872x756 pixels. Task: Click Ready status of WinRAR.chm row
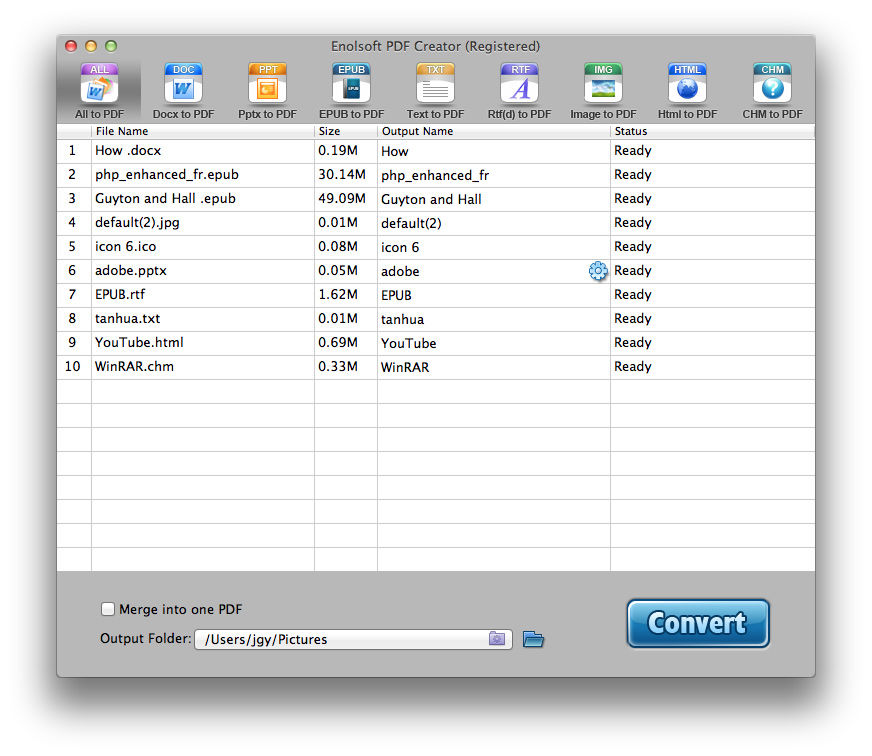click(x=632, y=367)
